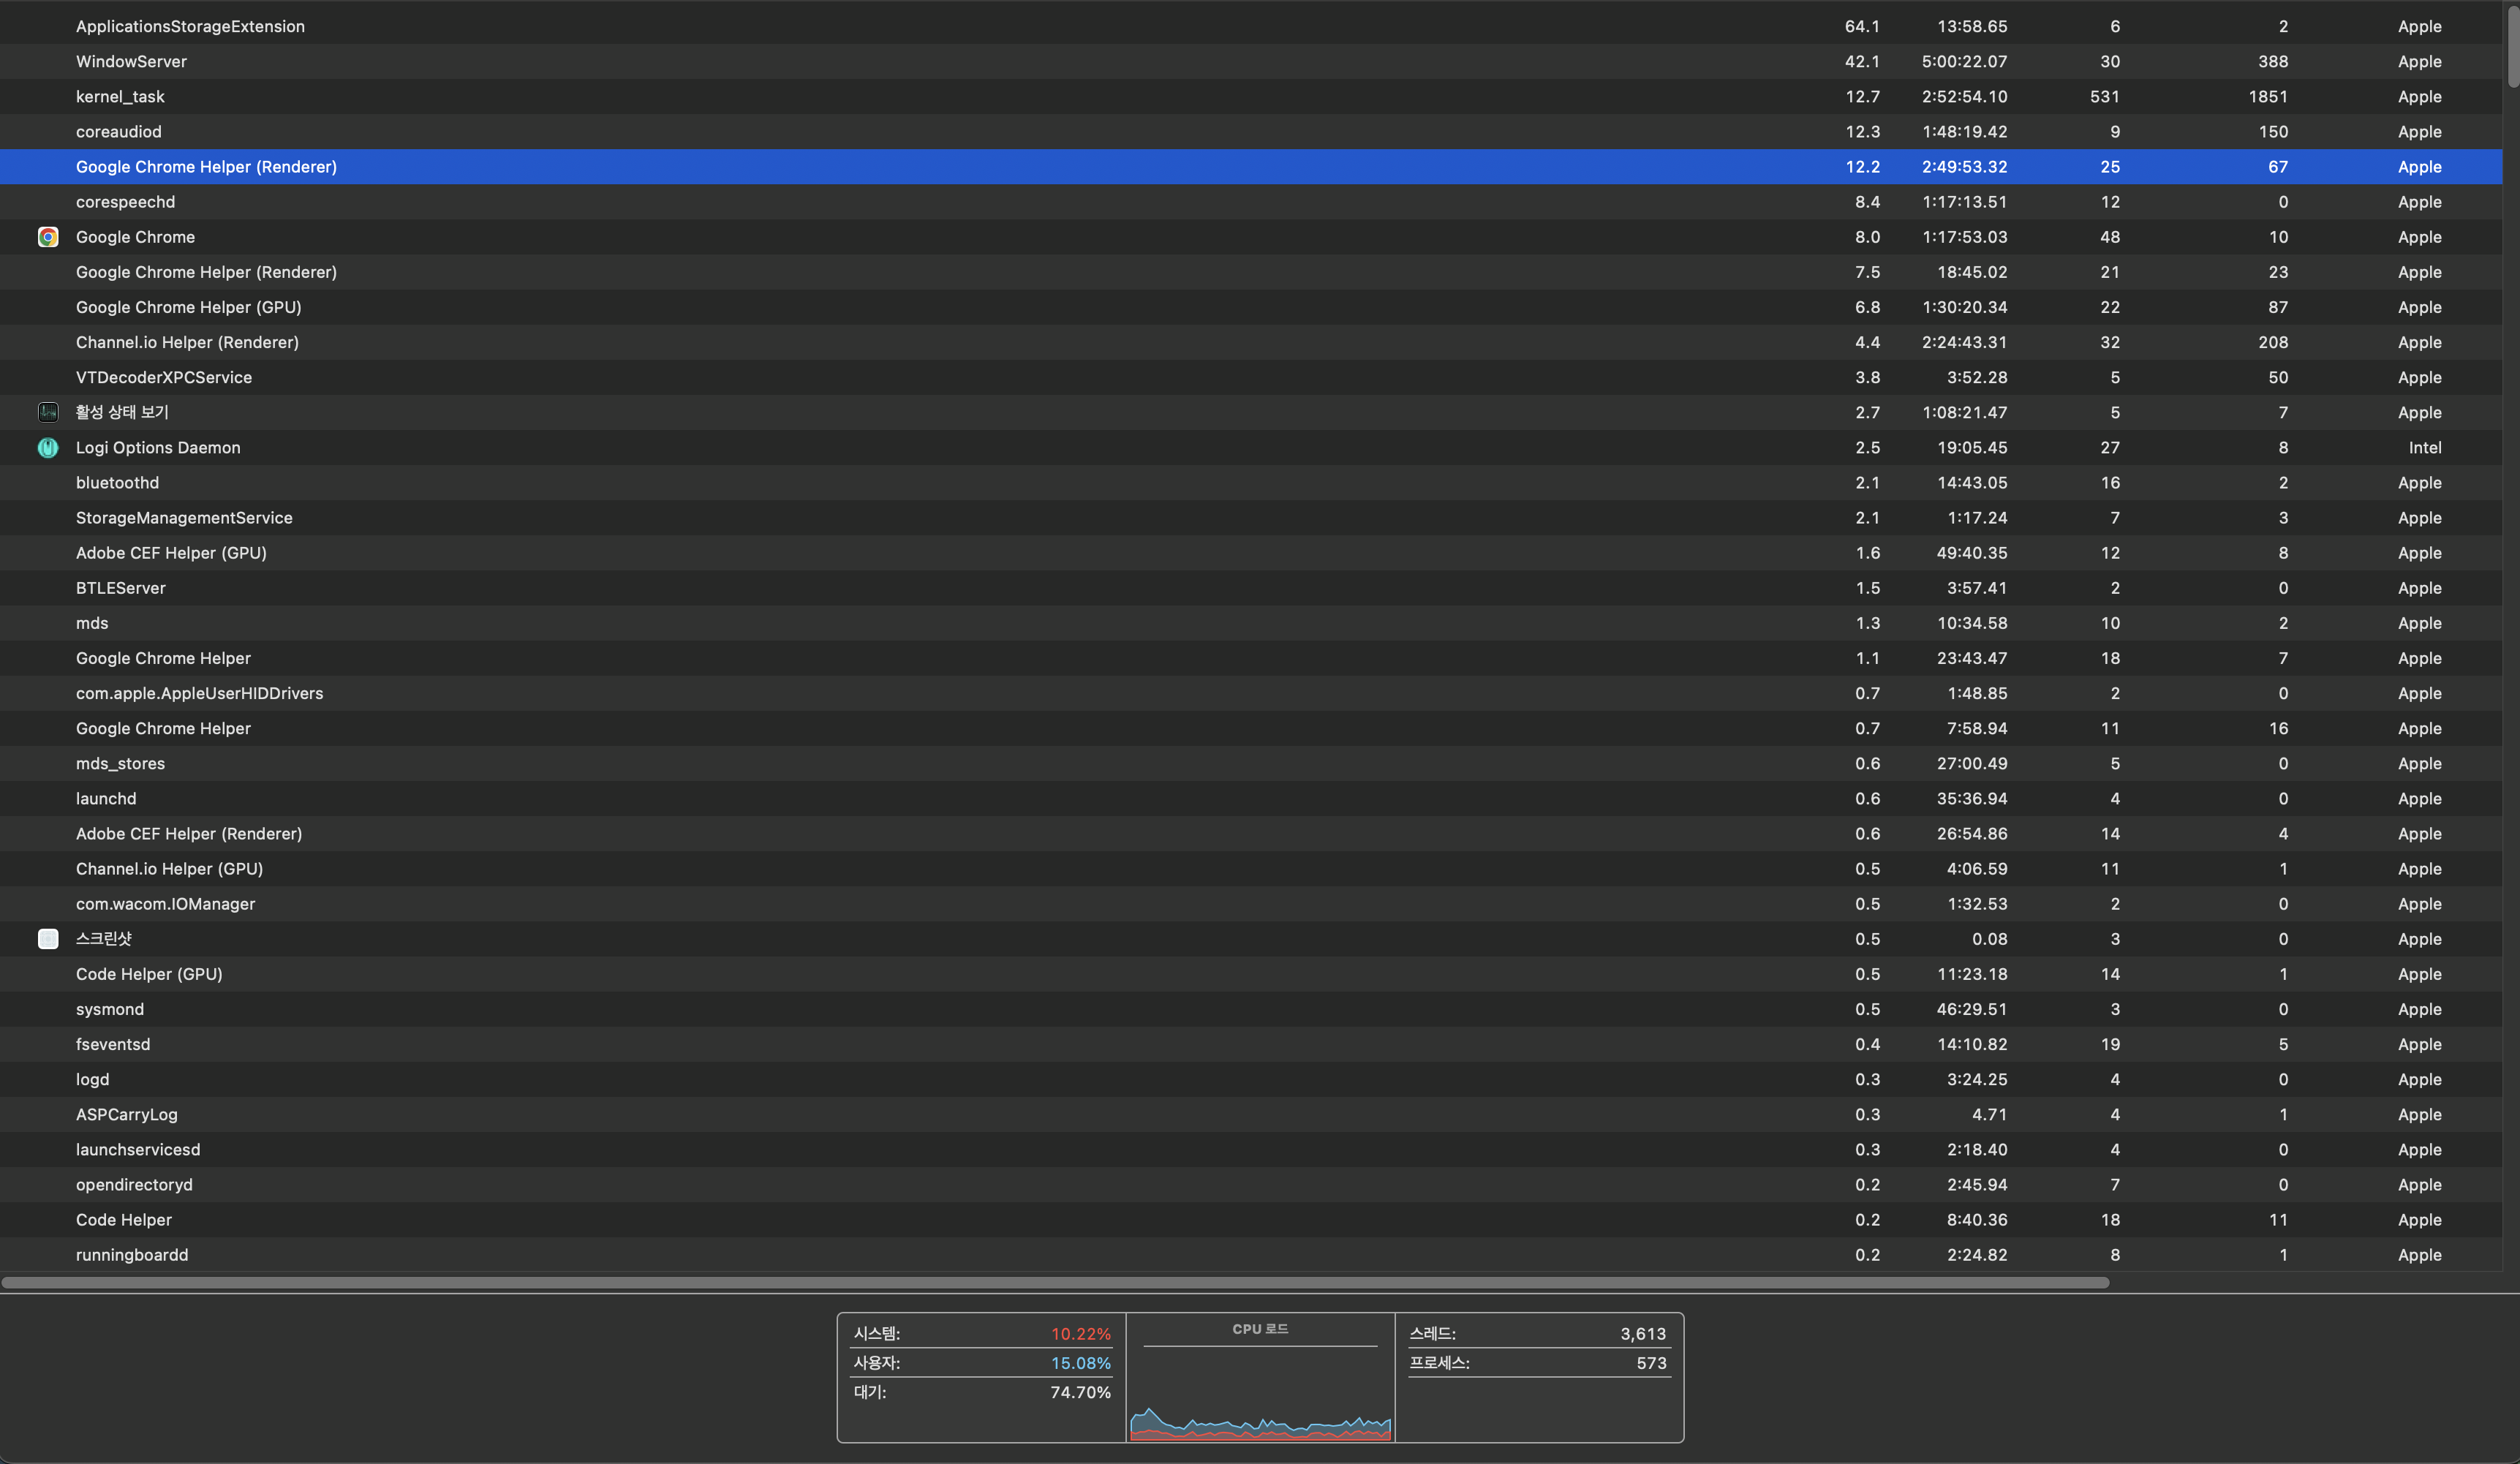Select the Google Chrome process name
The image size is (2520, 1464).
pos(135,237)
